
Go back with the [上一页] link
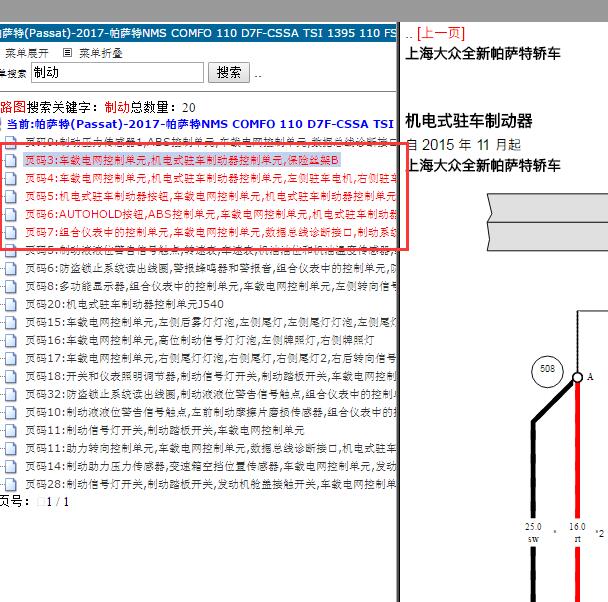click(441, 33)
